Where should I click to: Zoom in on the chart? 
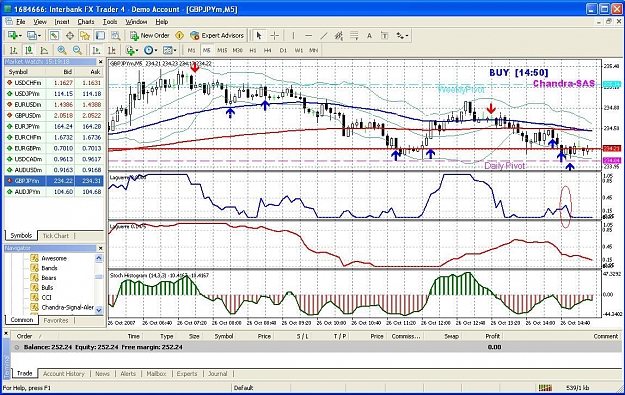(62, 50)
